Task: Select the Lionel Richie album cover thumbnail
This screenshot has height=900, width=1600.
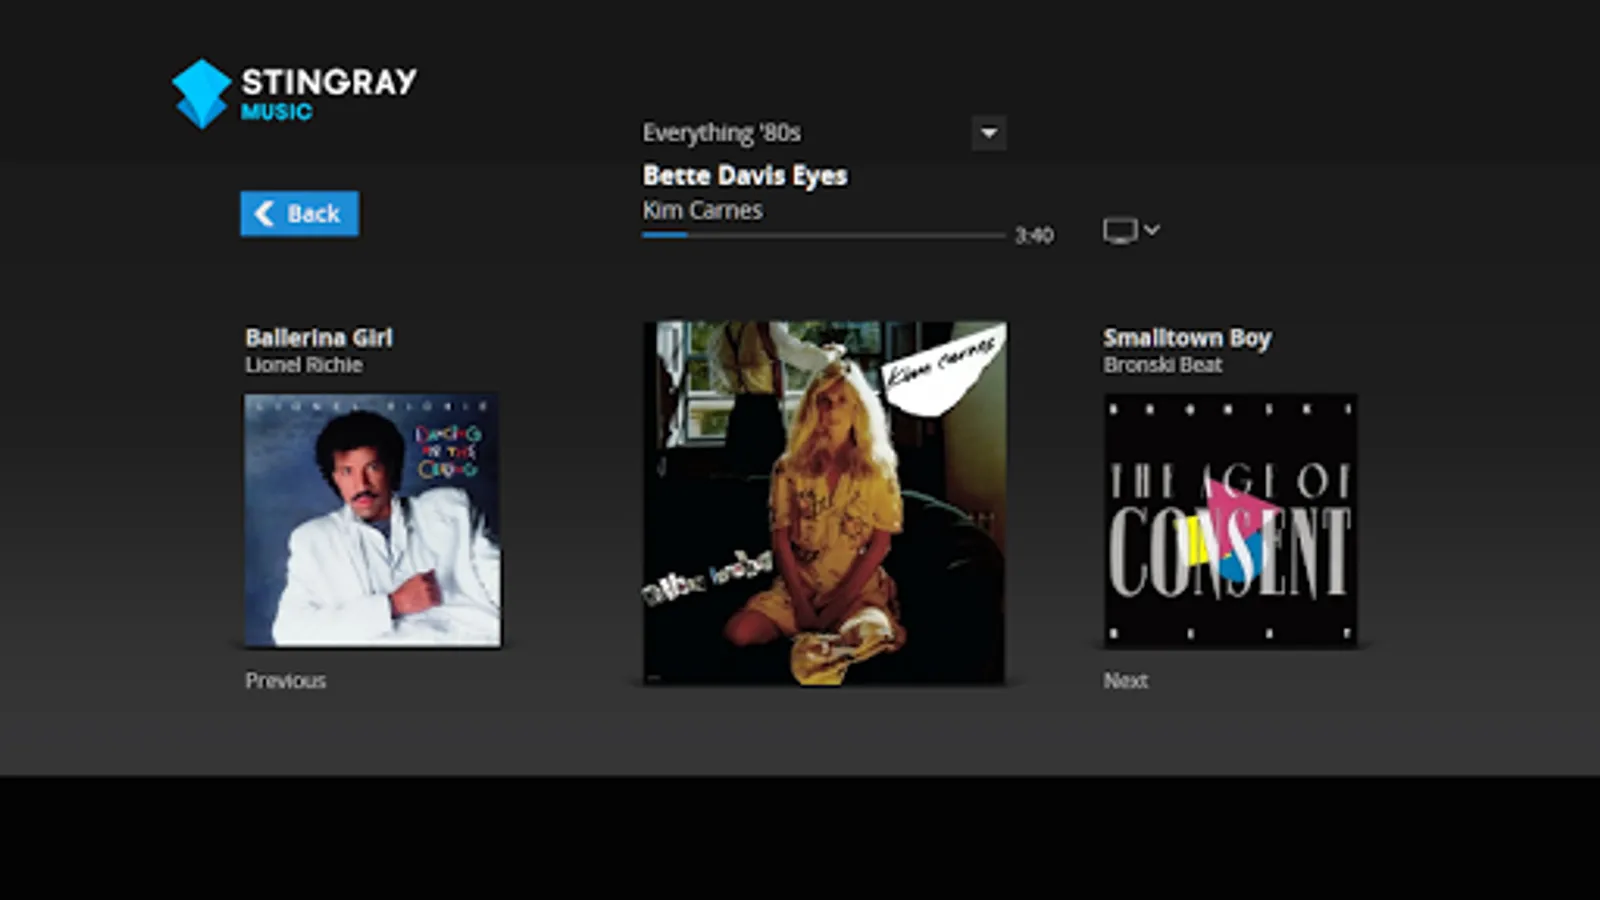Action: (373, 520)
